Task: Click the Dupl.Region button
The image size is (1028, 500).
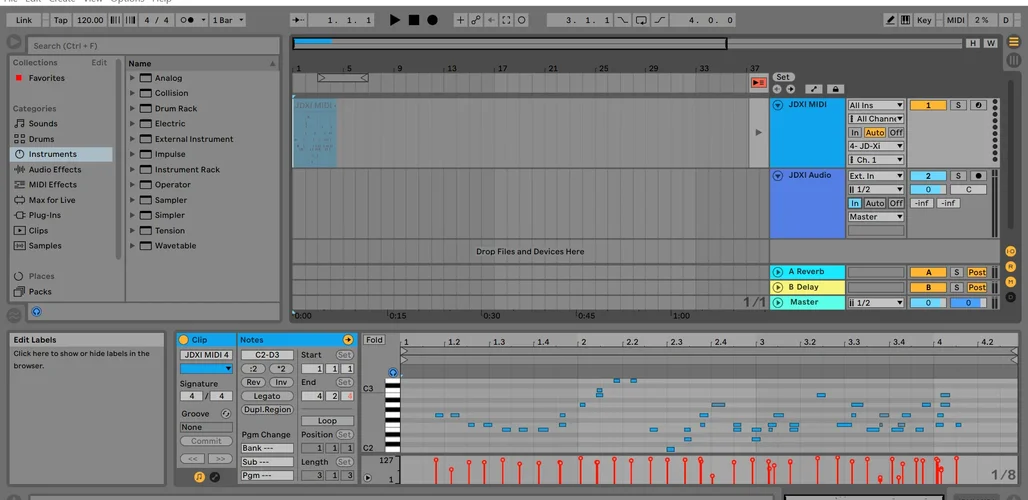Action: tap(267, 410)
